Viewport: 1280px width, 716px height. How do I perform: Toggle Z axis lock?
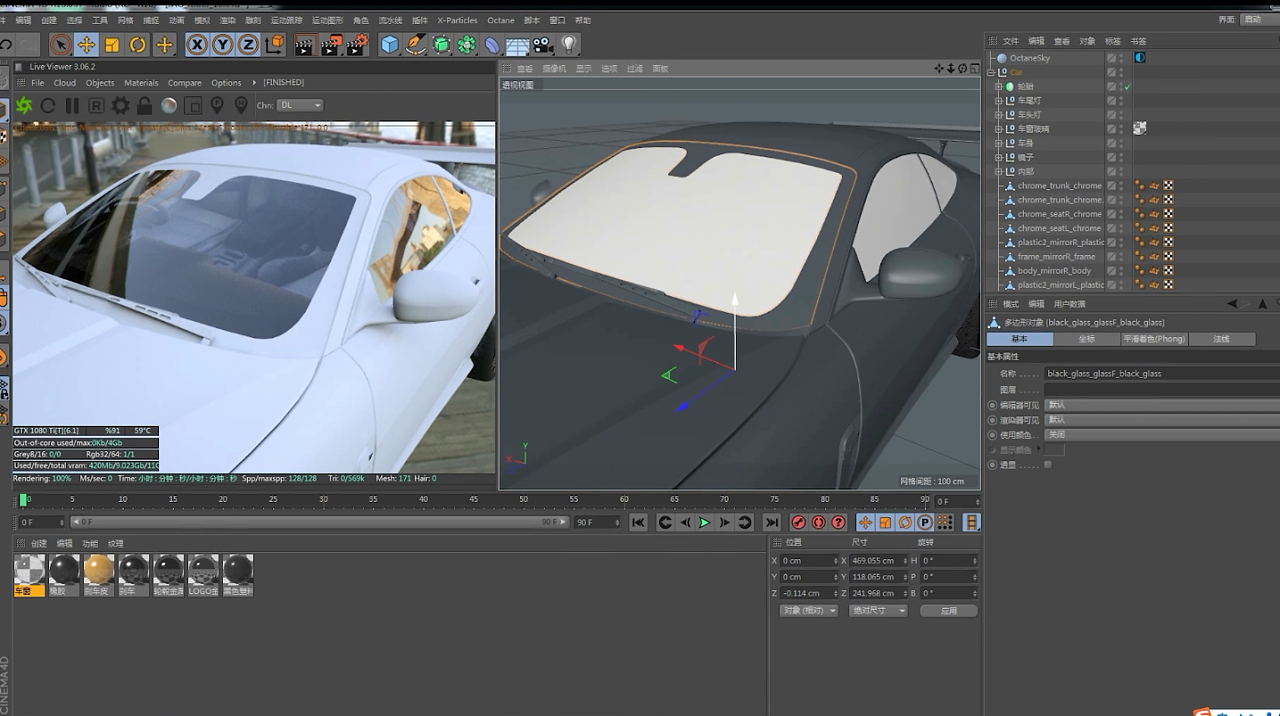tap(247, 45)
